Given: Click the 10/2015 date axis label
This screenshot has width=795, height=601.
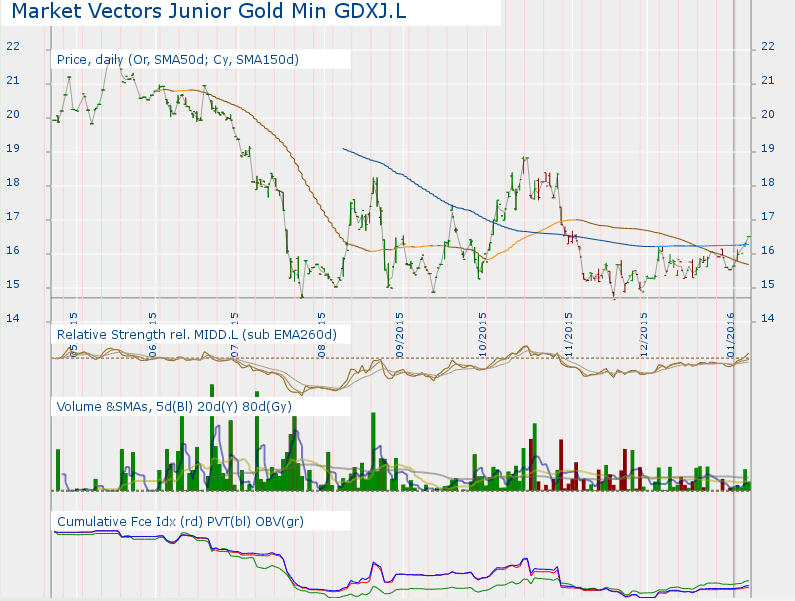Looking at the screenshot, I should (x=482, y=335).
